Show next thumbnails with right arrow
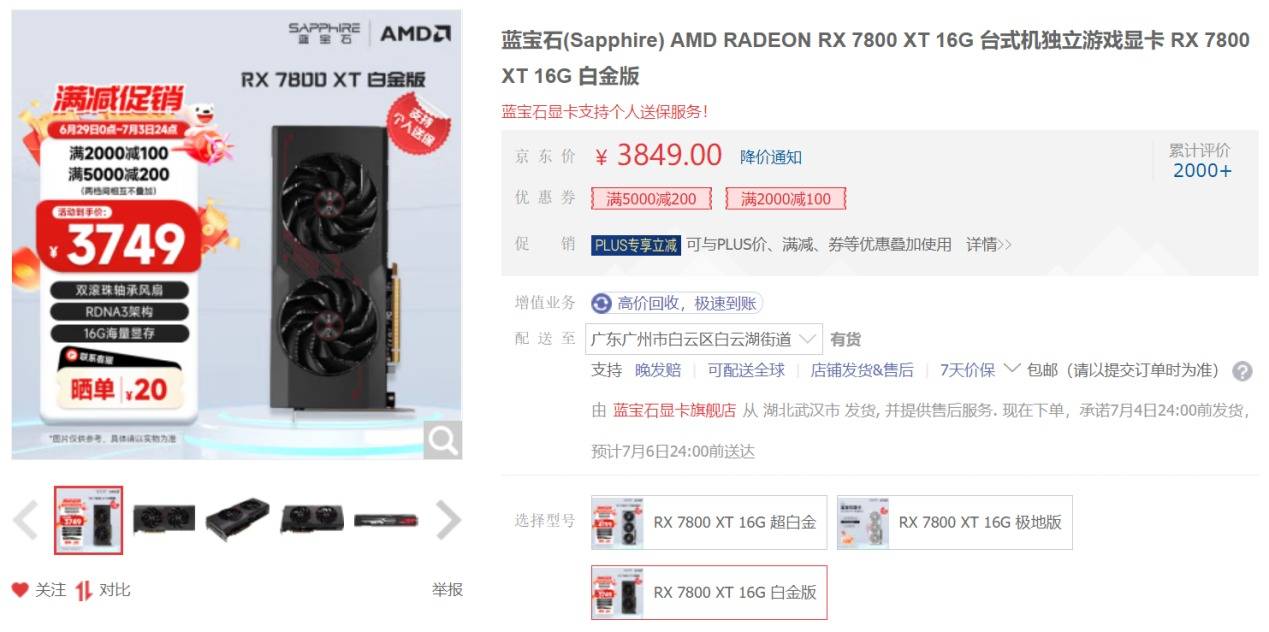The height and width of the screenshot is (632, 1269). click(x=449, y=520)
